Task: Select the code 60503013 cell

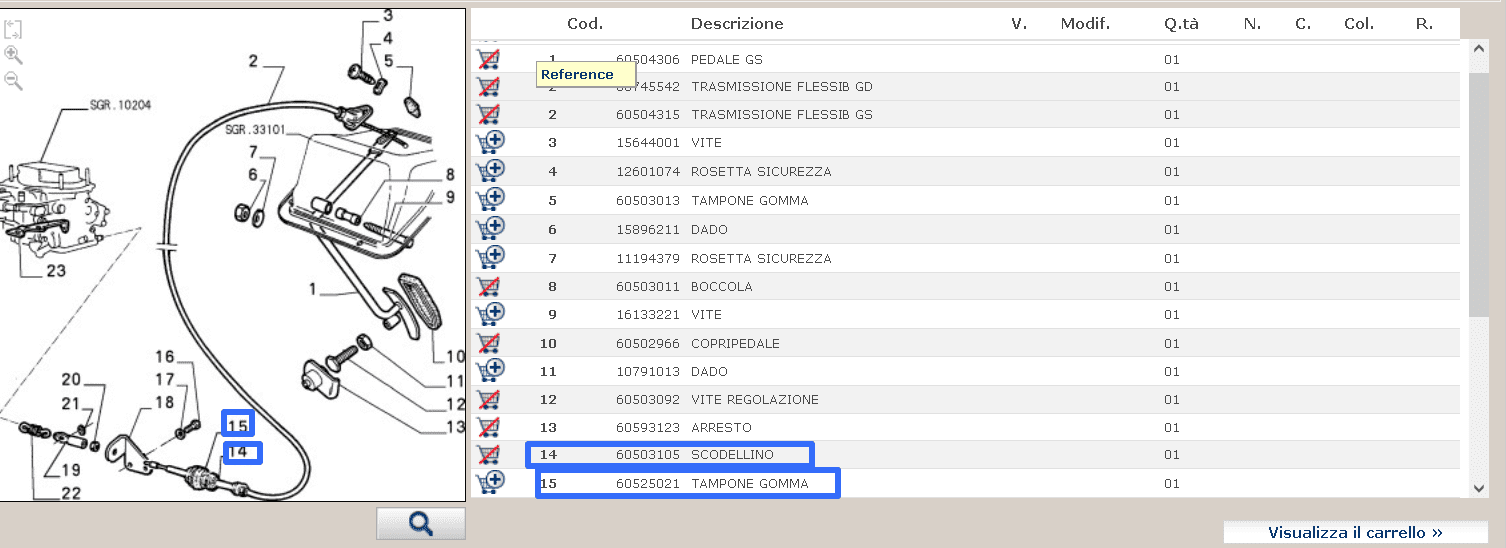Action: (x=648, y=200)
